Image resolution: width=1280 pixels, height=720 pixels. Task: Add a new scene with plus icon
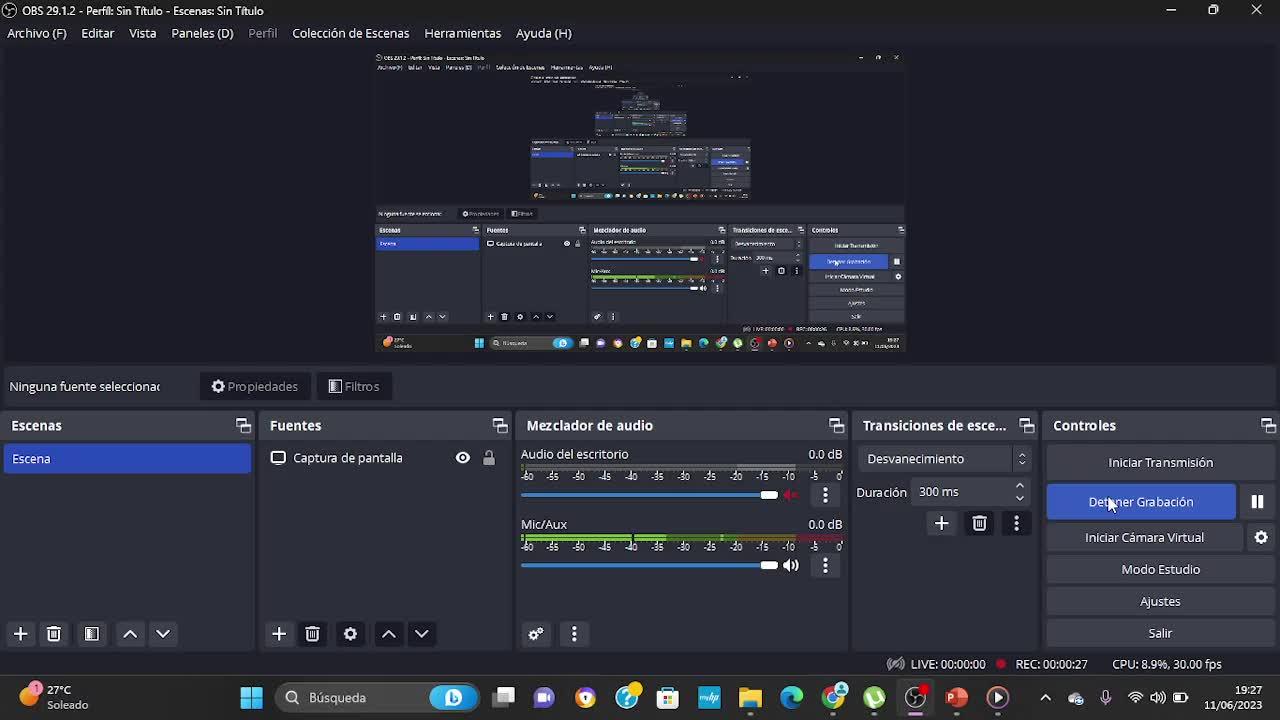tap(20, 634)
